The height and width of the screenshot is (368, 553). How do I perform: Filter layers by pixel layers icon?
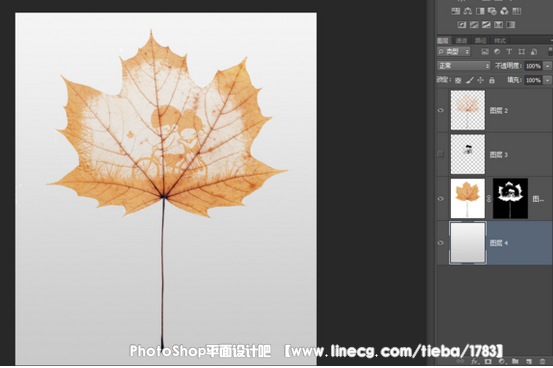[x=485, y=52]
